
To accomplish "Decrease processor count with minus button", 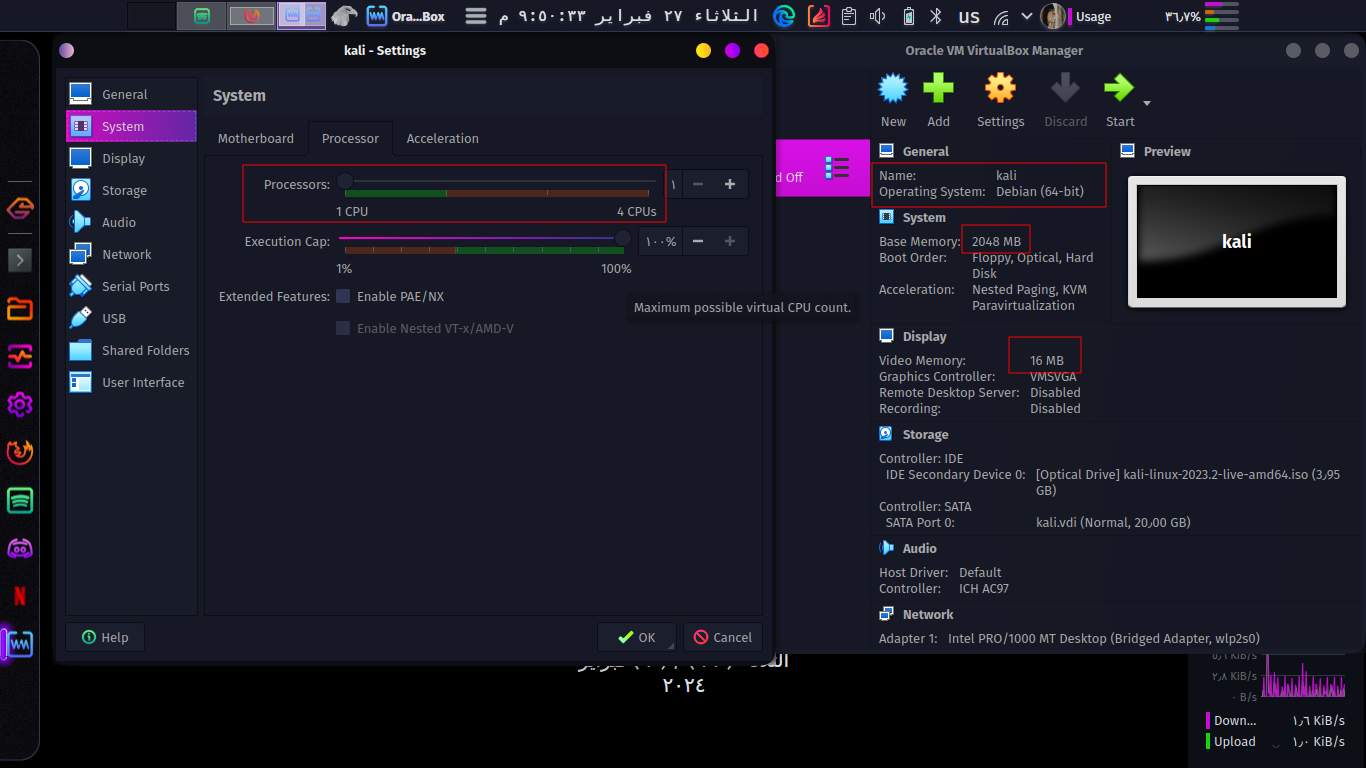I will (698, 184).
